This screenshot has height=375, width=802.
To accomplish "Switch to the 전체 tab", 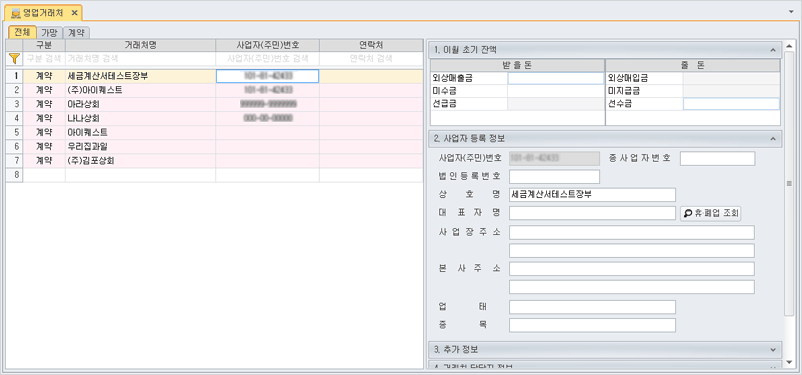I will 22,32.
